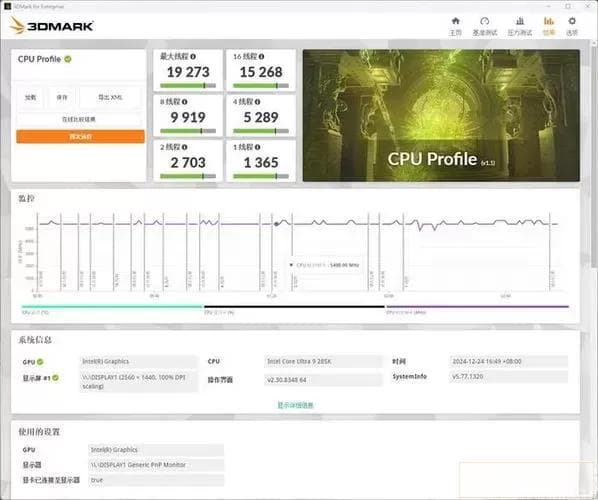The width and height of the screenshot is (598, 500).
Task: Open the Stress Tests tab
Action: (519, 26)
